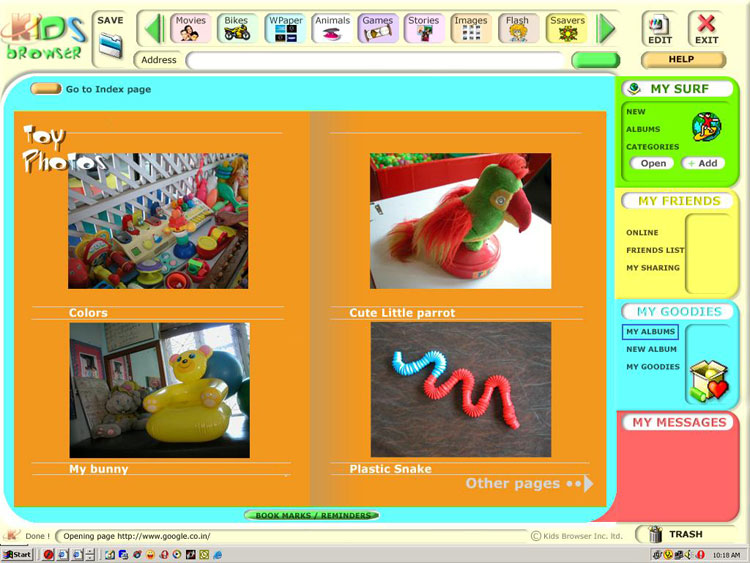Click the Edit icon
750x563 pixels.
point(659,28)
